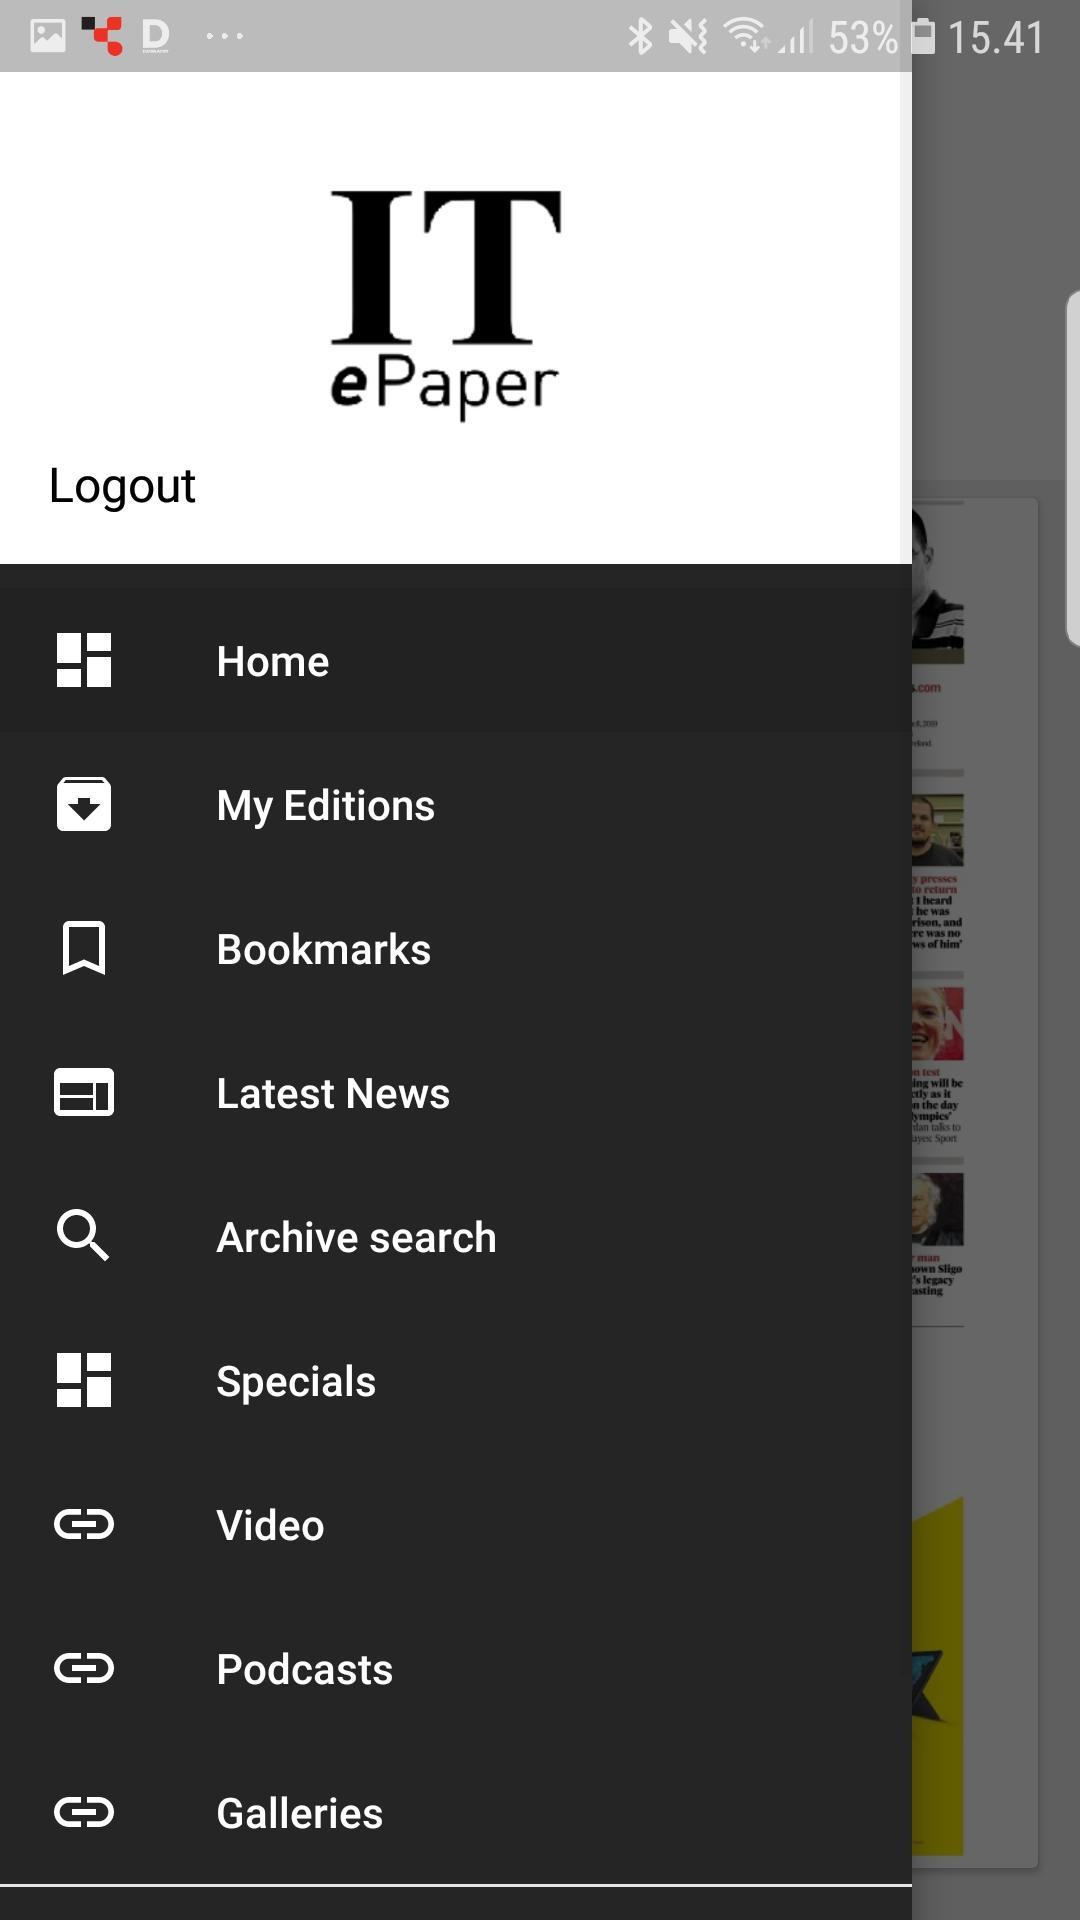
Task: Tap the Archive search magnifier icon
Action: pyautogui.click(x=84, y=1236)
